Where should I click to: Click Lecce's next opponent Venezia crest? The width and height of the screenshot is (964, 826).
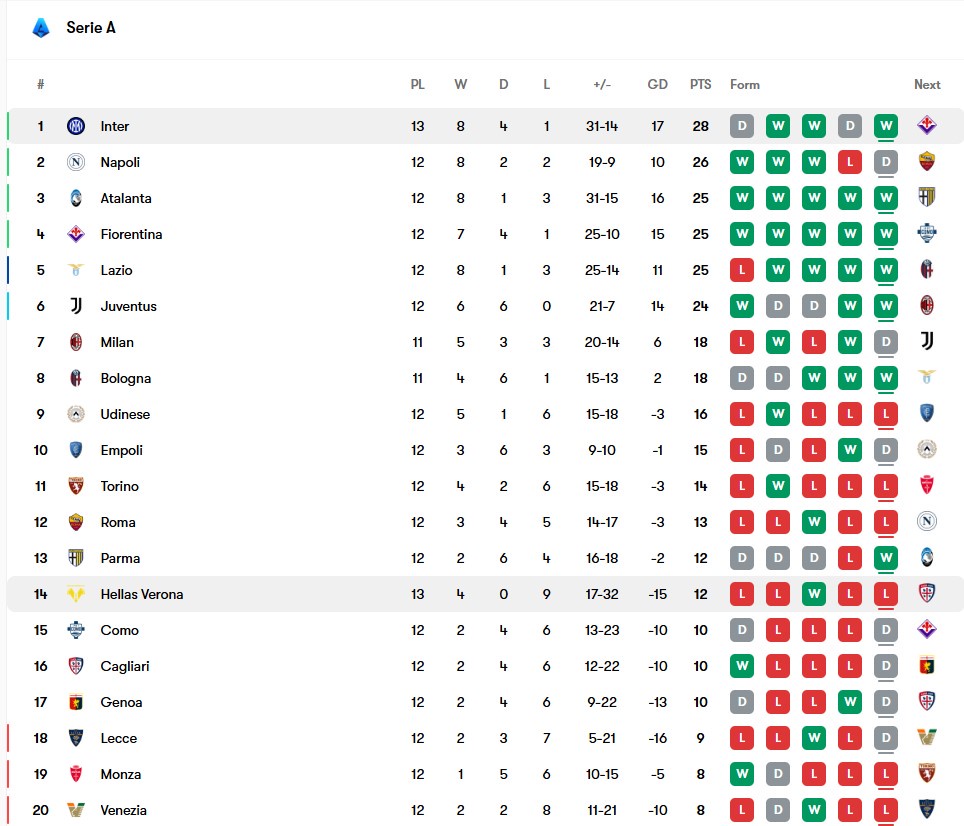(926, 738)
